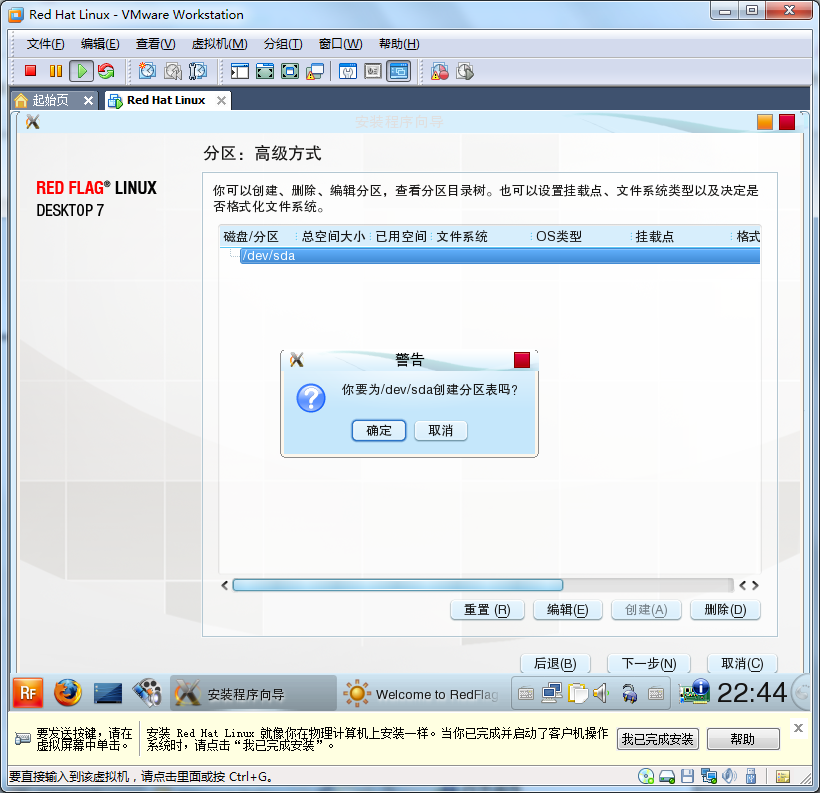
Task: Click 取消 in the warning dialog
Action: pos(440,431)
